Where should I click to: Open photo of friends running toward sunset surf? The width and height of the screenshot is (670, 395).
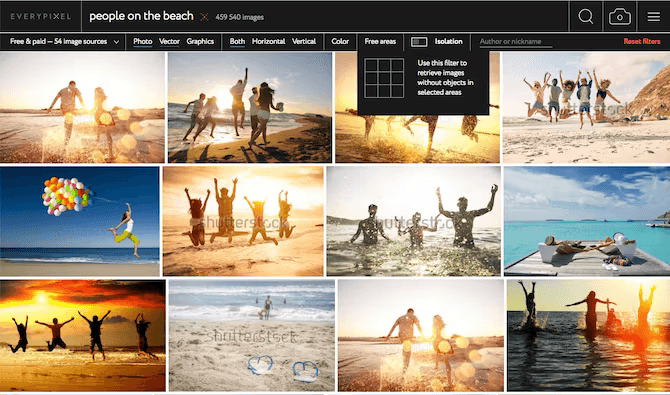[x=250, y=107]
